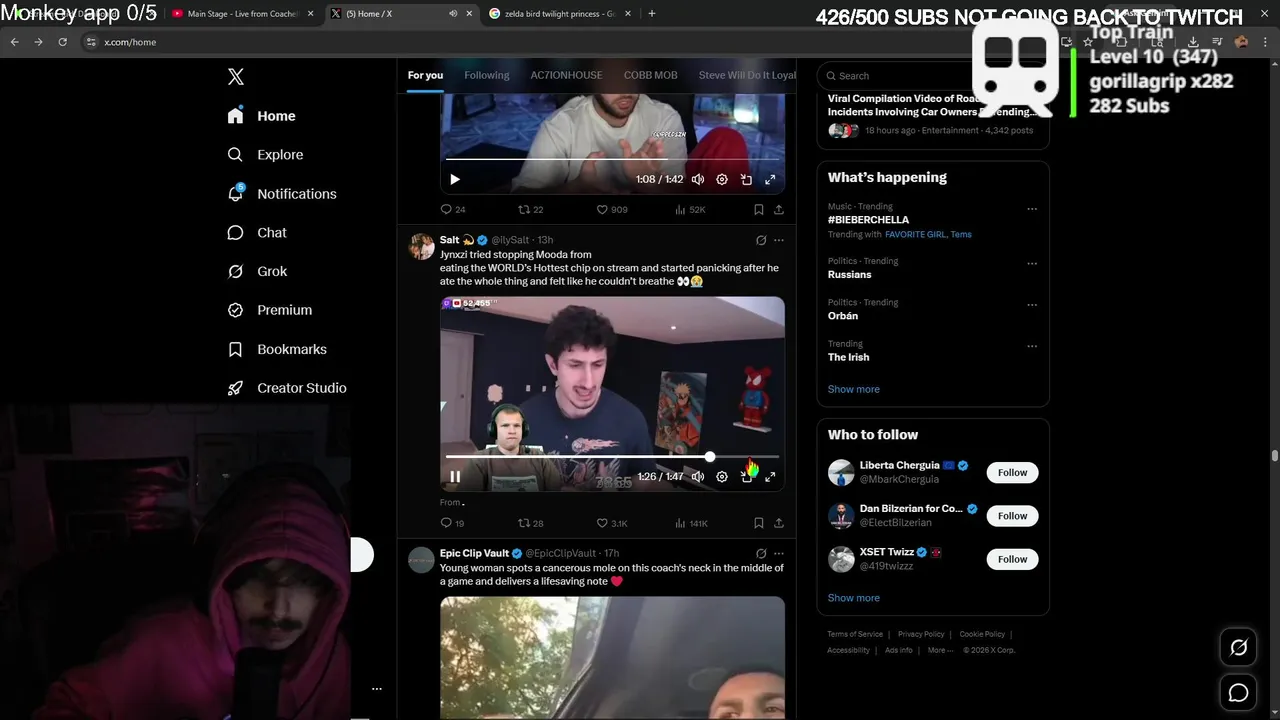Expand Salt video to fullscreen
The width and height of the screenshot is (1280, 720).
[770, 477]
